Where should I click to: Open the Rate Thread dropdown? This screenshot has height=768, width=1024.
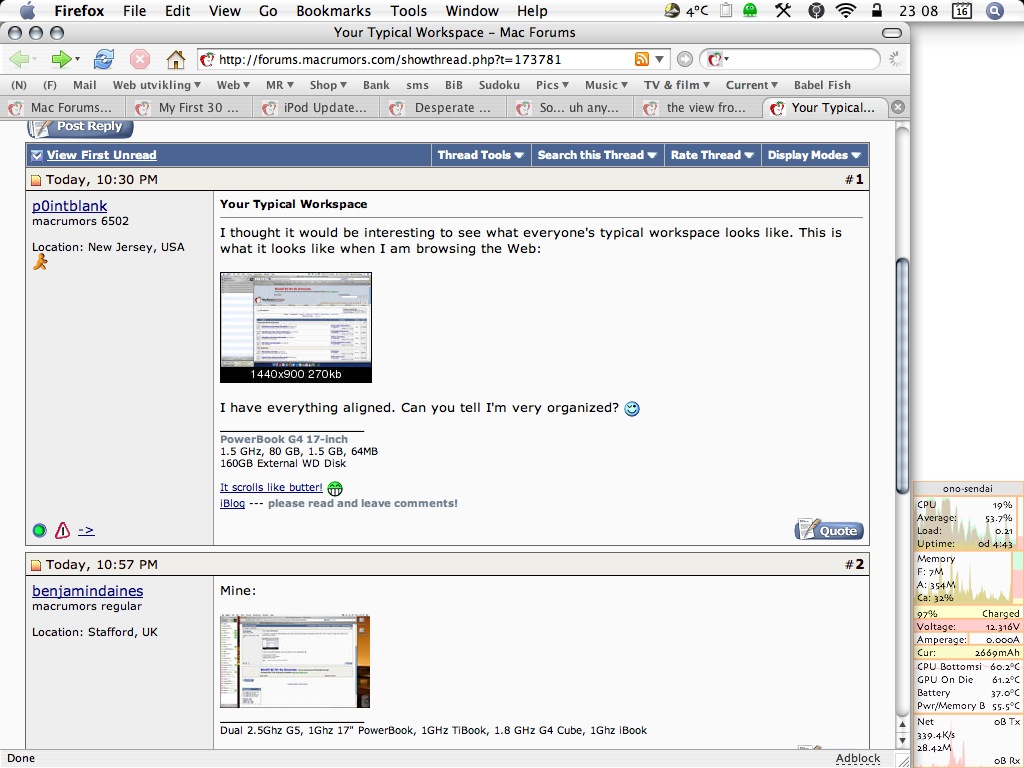[x=712, y=155]
